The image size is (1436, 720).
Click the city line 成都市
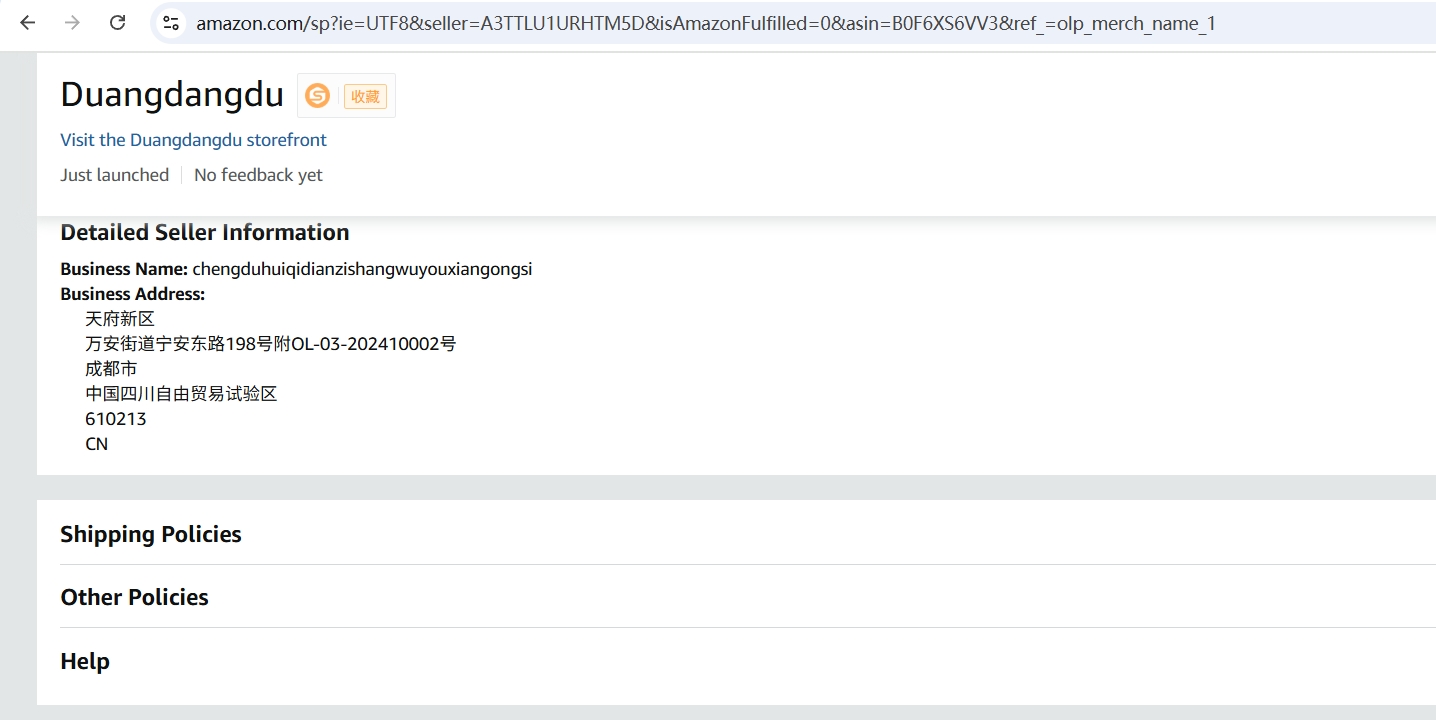tap(111, 369)
